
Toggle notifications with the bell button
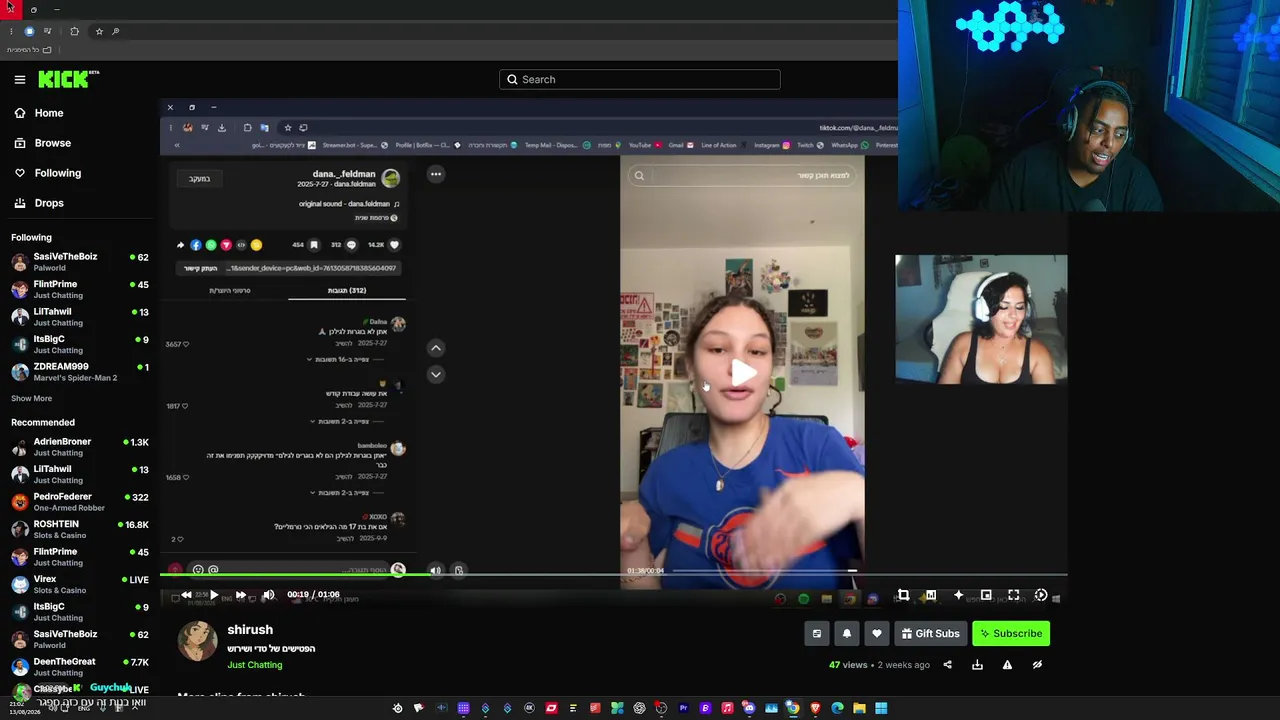847,634
